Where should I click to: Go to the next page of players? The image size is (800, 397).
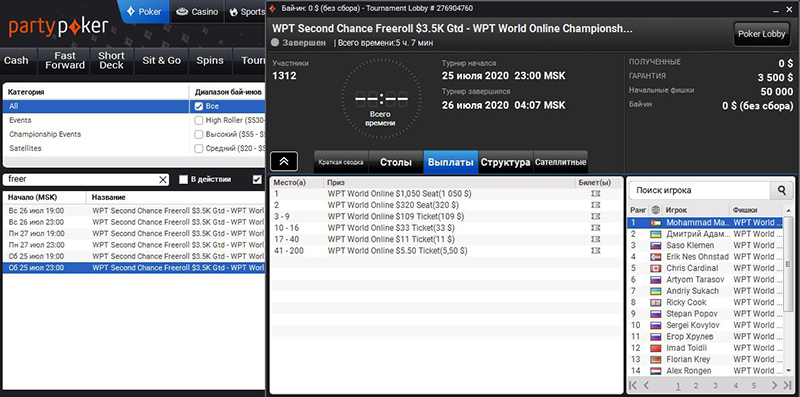point(774,385)
